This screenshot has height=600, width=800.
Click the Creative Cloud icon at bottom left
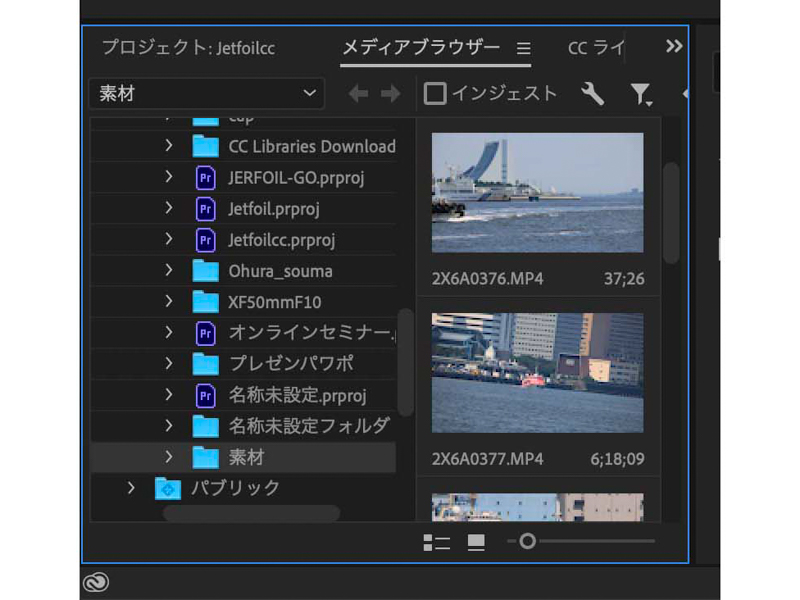click(x=95, y=581)
